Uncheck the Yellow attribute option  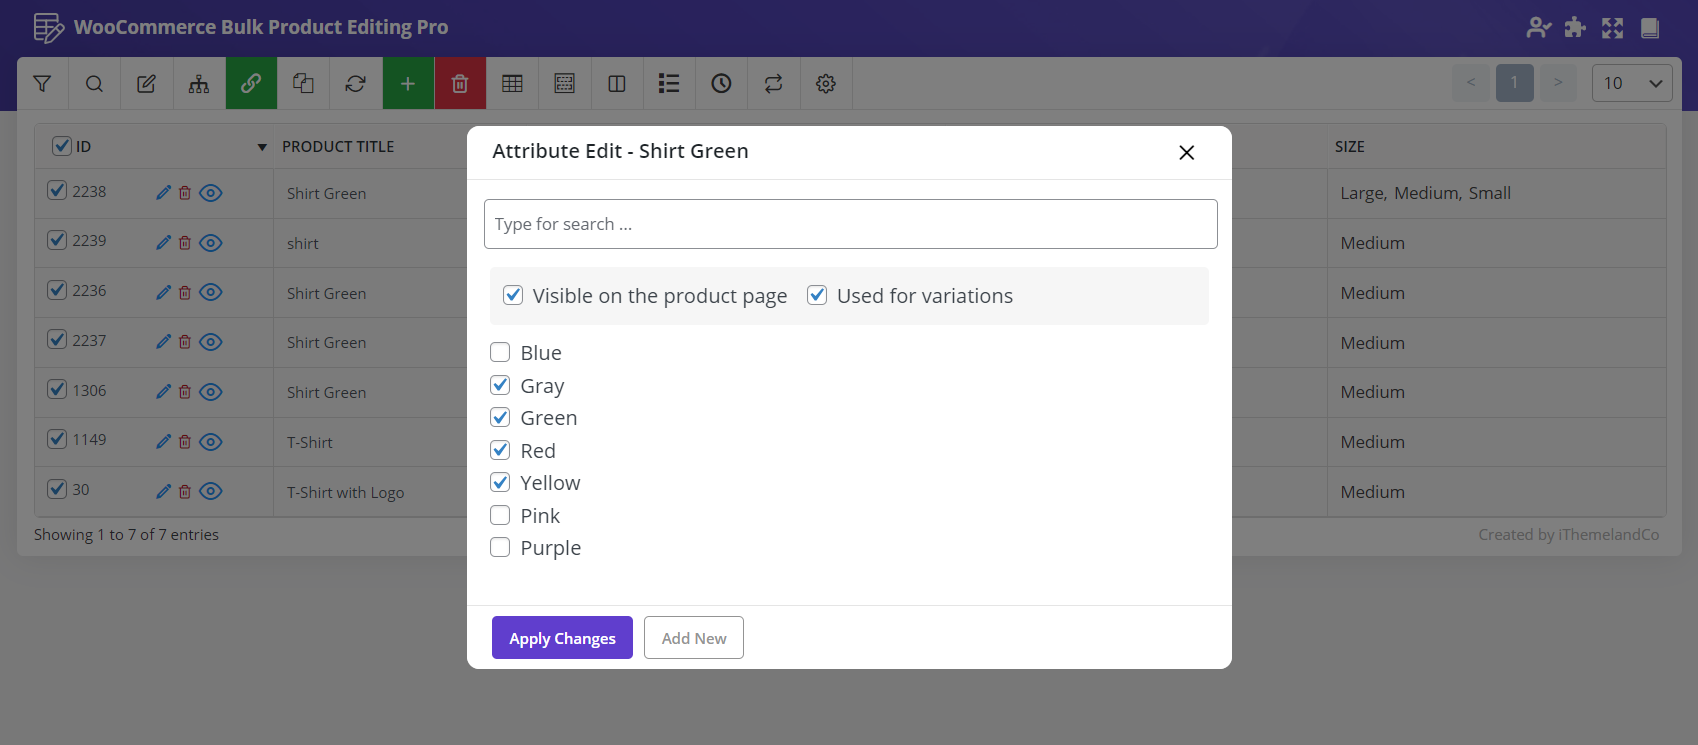click(x=500, y=483)
